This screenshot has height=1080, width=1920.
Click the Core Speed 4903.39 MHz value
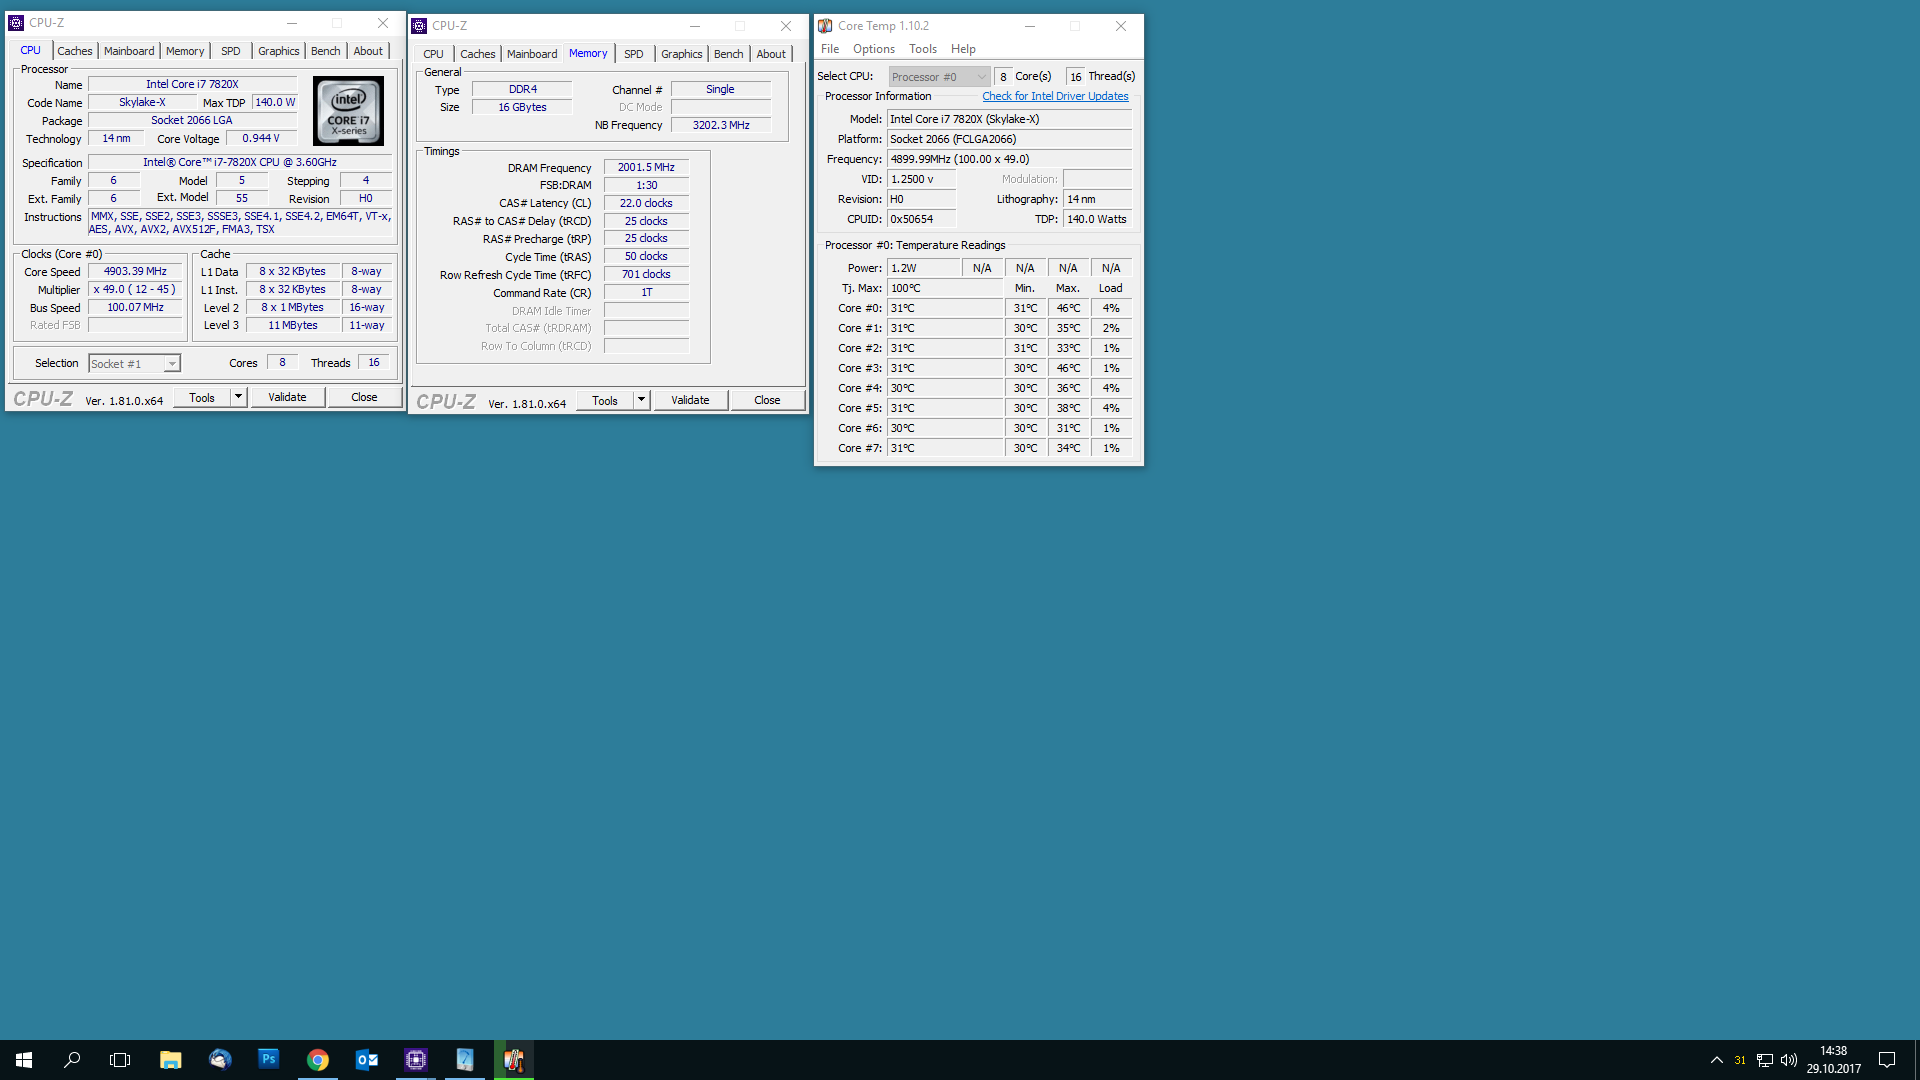[x=135, y=272]
